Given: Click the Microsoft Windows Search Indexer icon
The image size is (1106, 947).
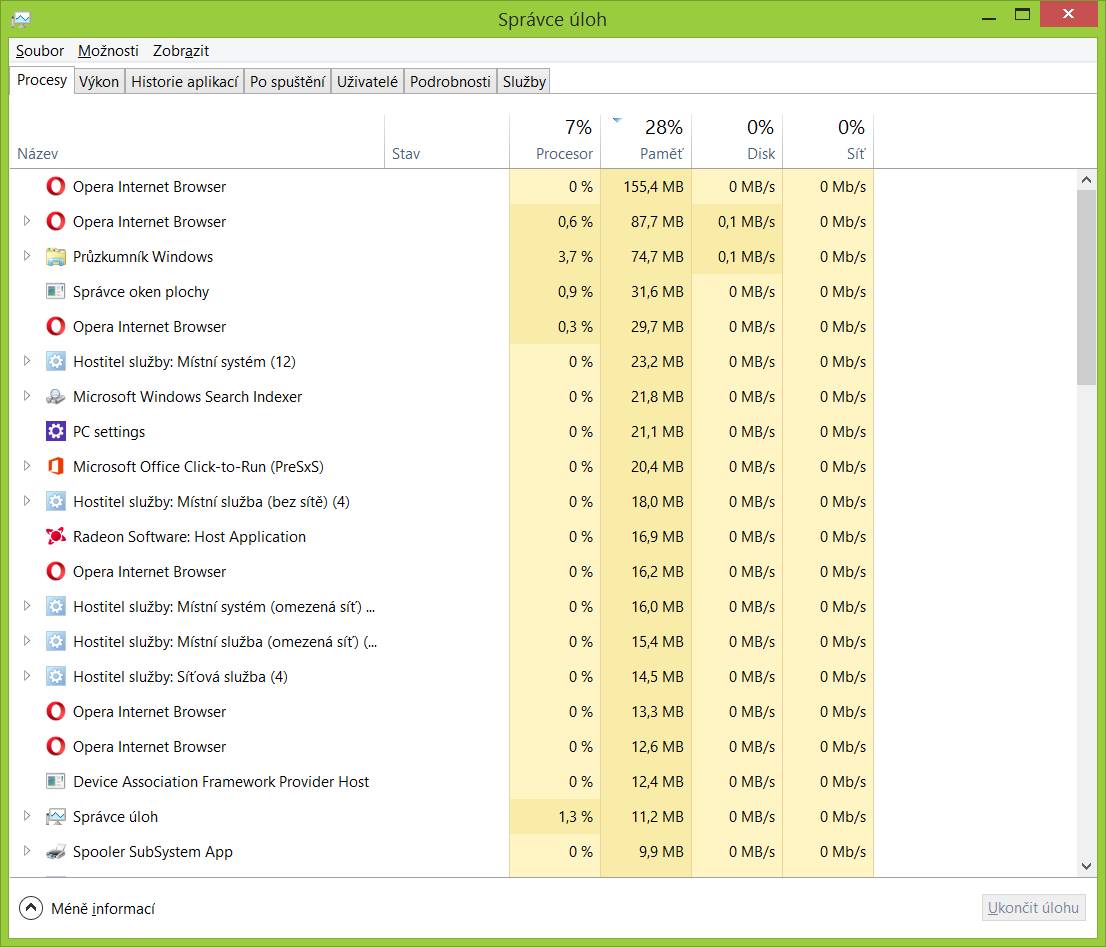Looking at the screenshot, I should point(56,396).
